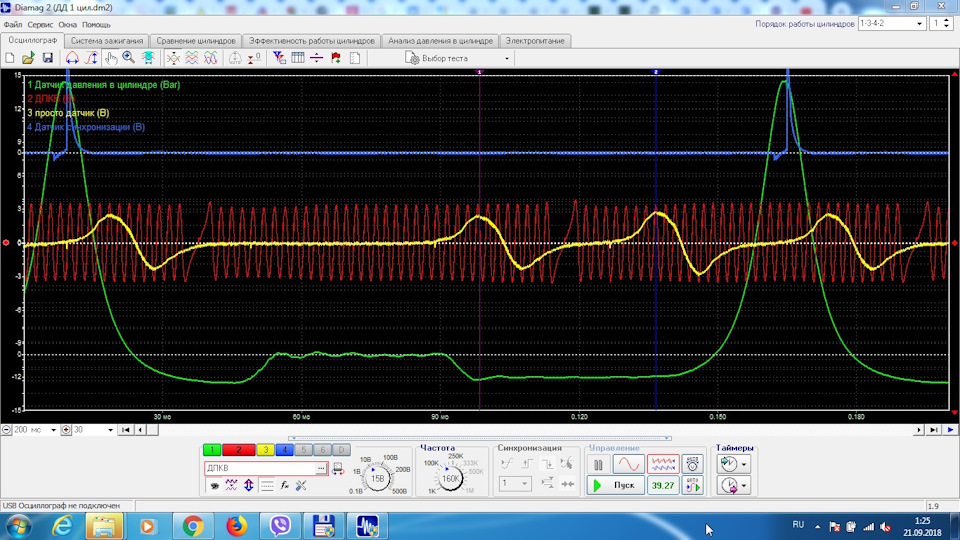Switch to Электропитание tab
Image resolution: width=960 pixels, height=540 pixels.
click(535, 41)
